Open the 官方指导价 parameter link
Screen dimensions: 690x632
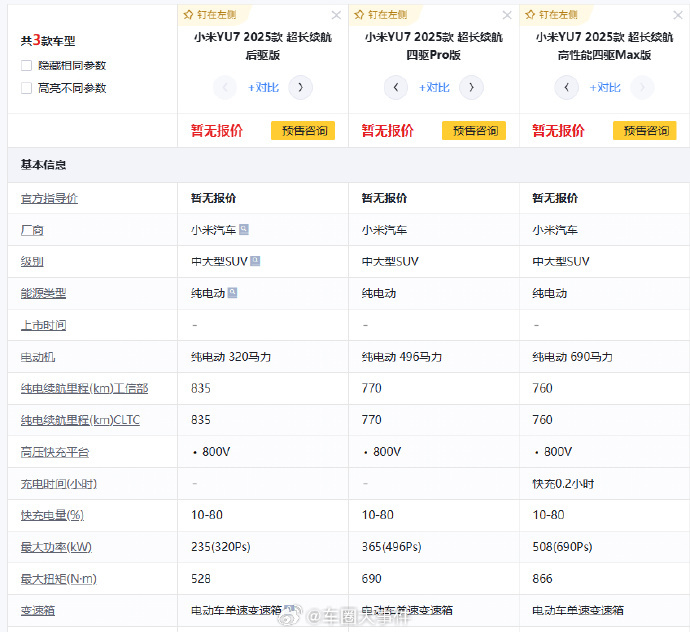tap(49, 198)
